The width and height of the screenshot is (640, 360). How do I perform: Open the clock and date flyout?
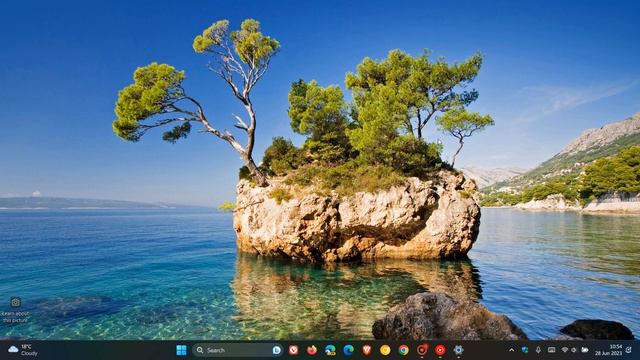(609, 350)
